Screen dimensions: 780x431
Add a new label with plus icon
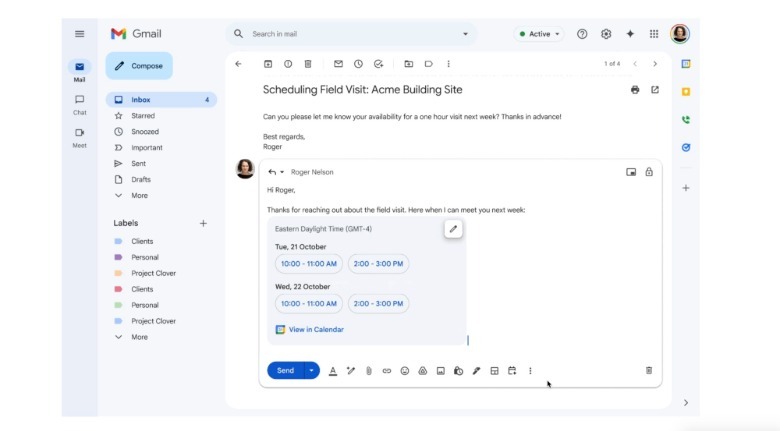point(203,223)
